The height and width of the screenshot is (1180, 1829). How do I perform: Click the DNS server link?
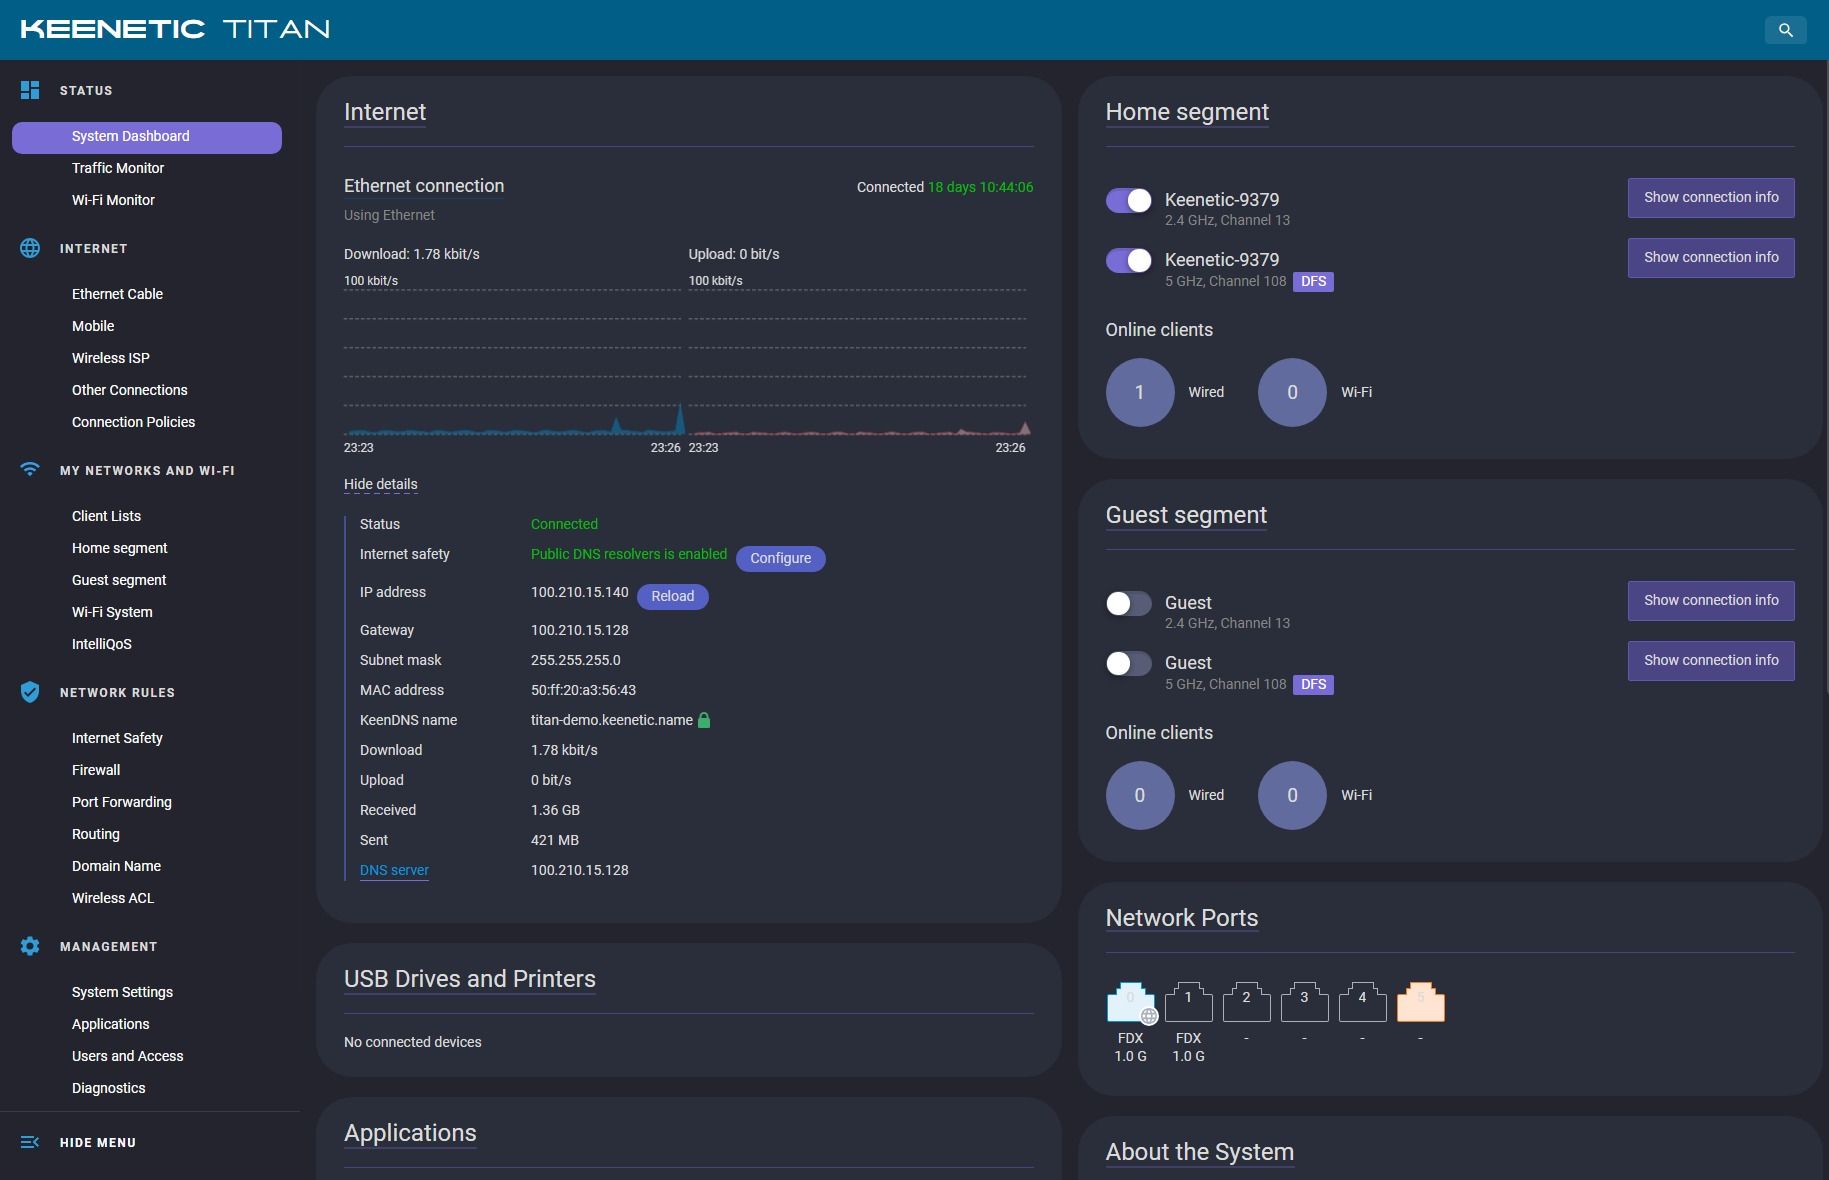pos(394,870)
